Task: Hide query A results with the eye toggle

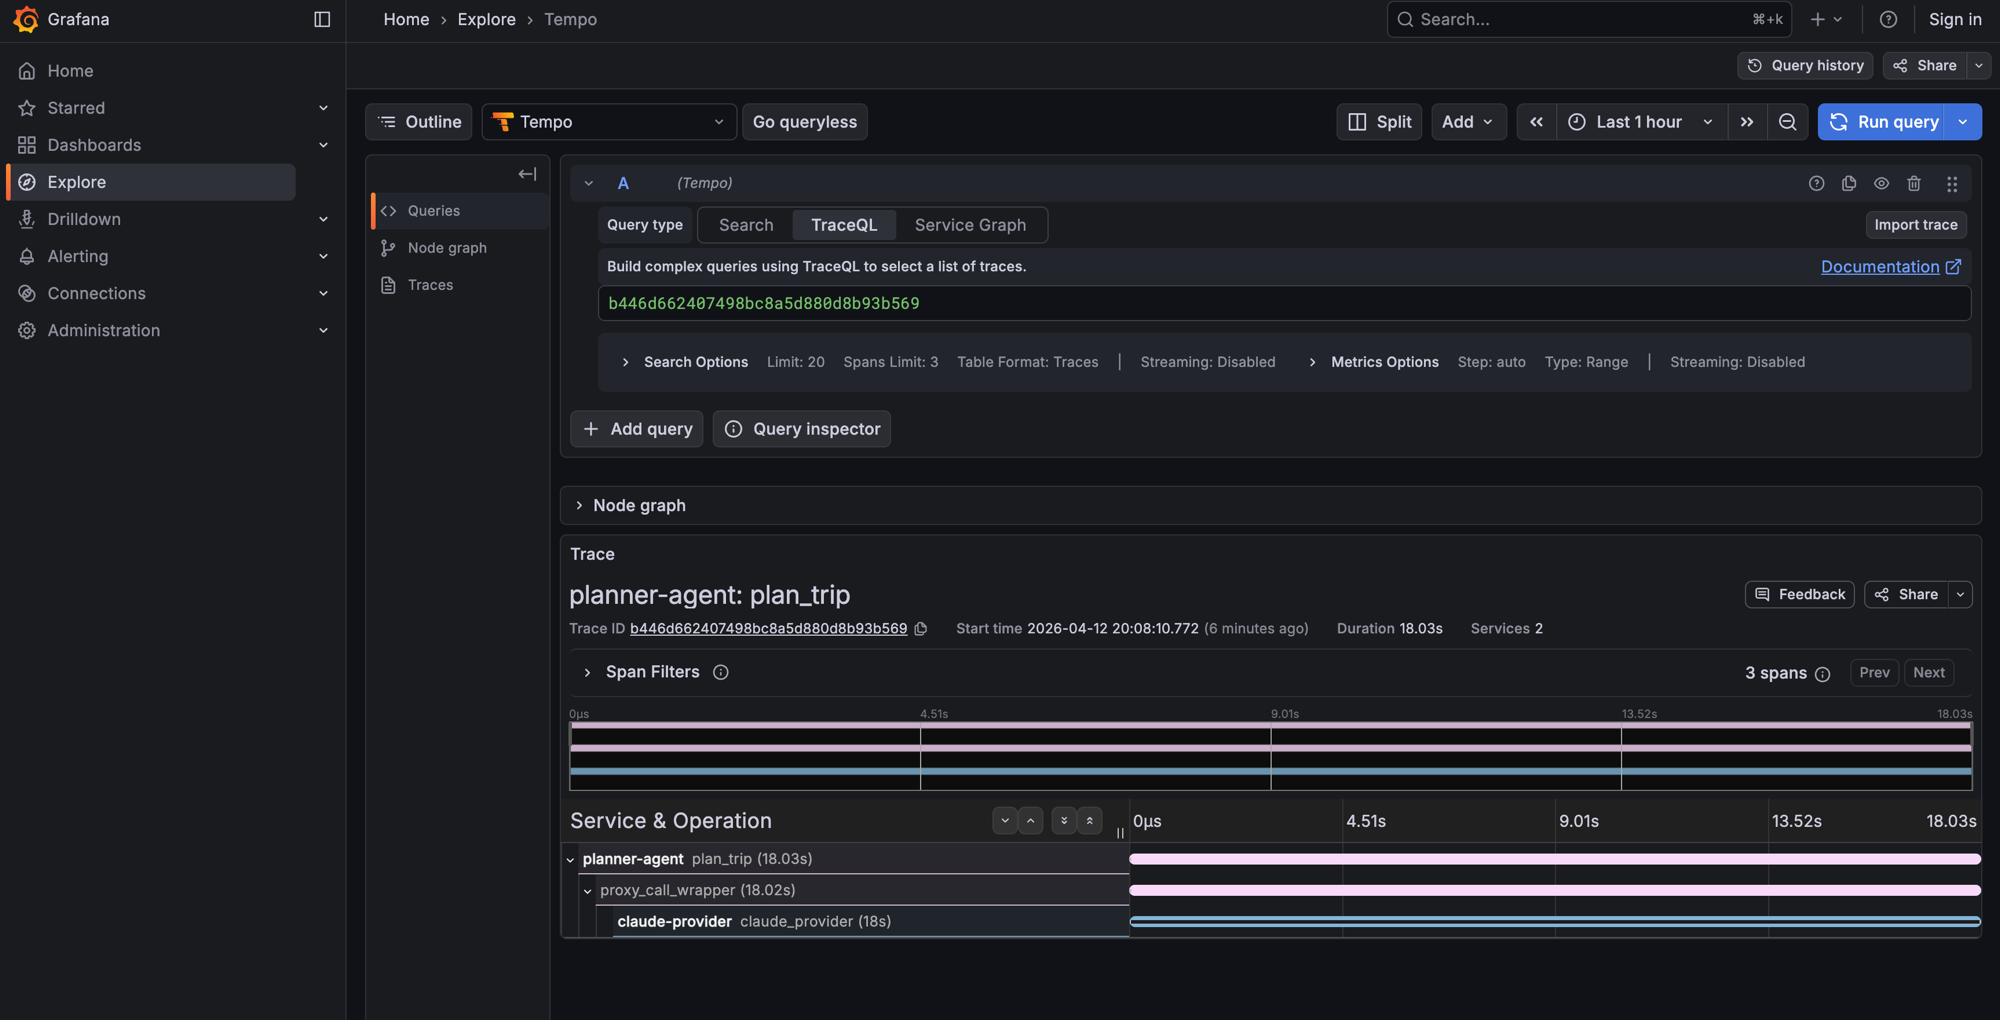Action: [1881, 183]
